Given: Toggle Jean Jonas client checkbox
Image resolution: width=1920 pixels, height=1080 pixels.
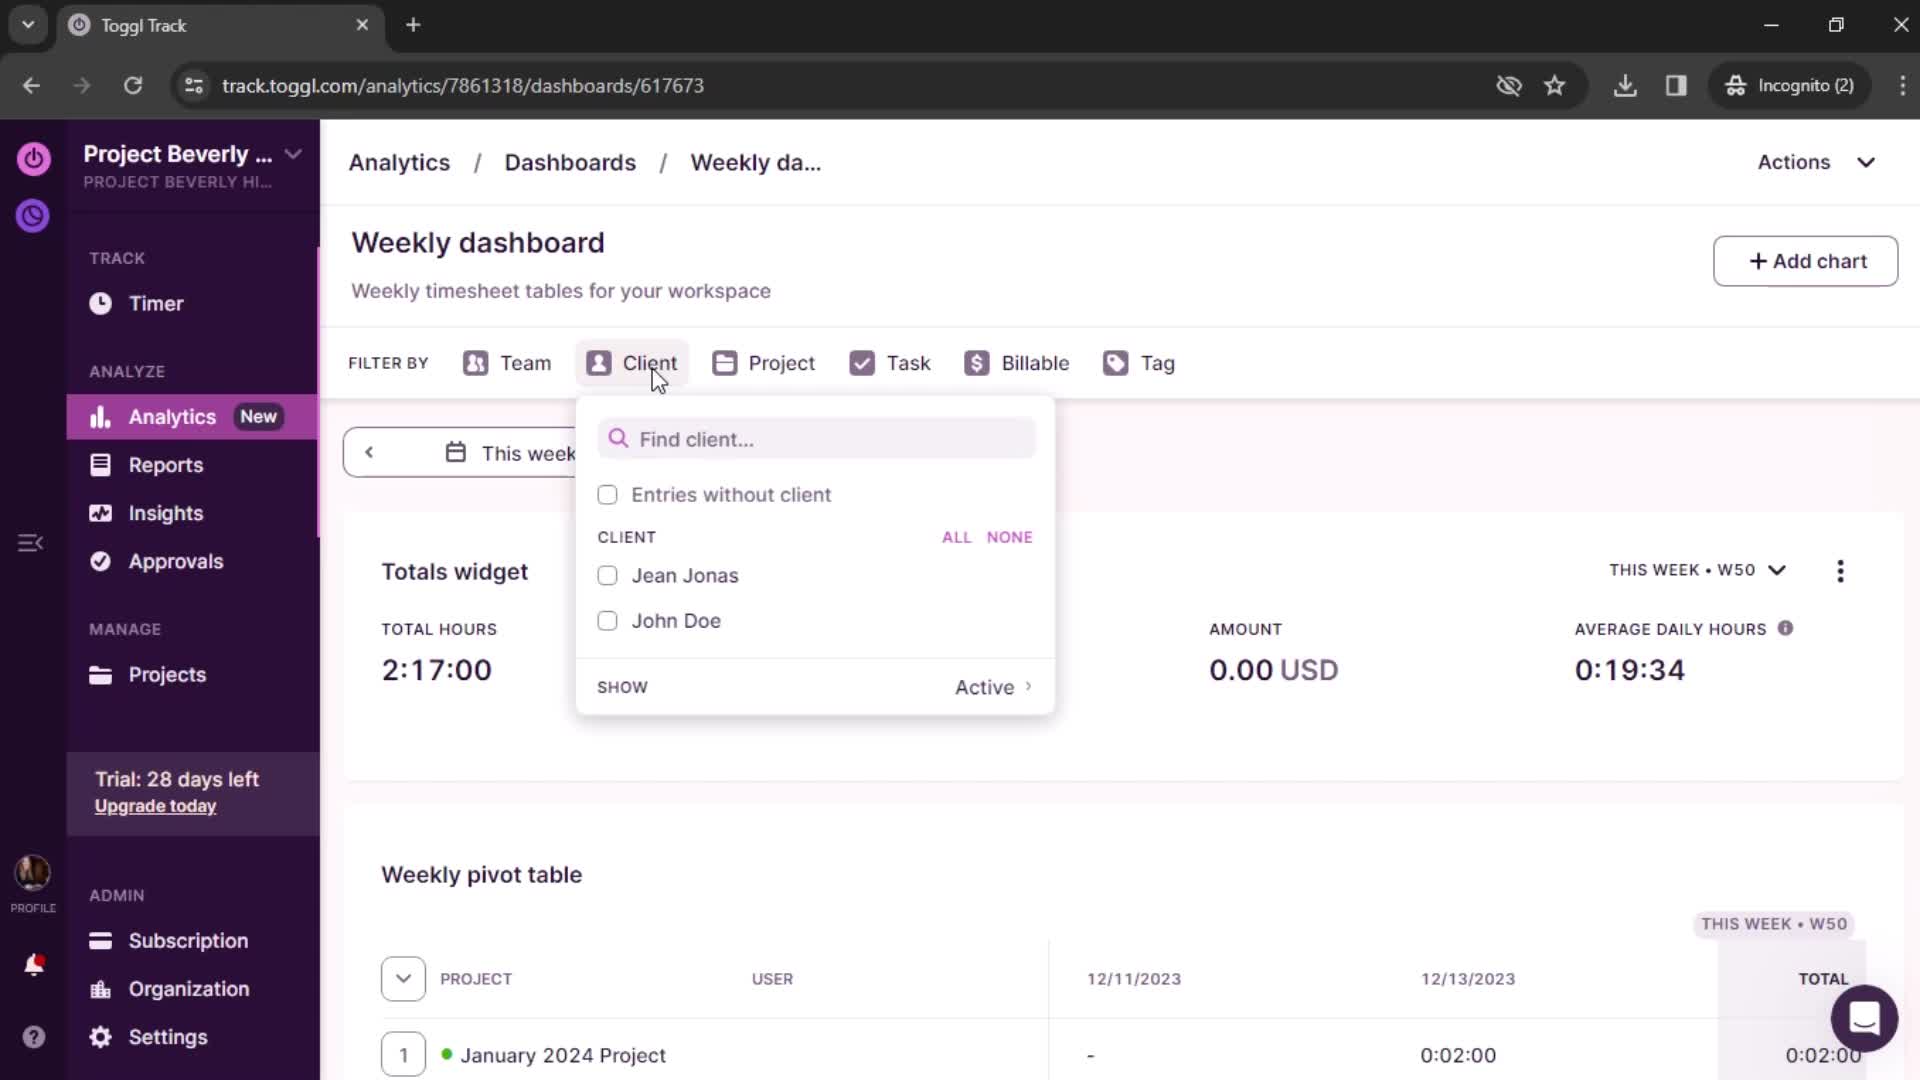Looking at the screenshot, I should (x=608, y=575).
